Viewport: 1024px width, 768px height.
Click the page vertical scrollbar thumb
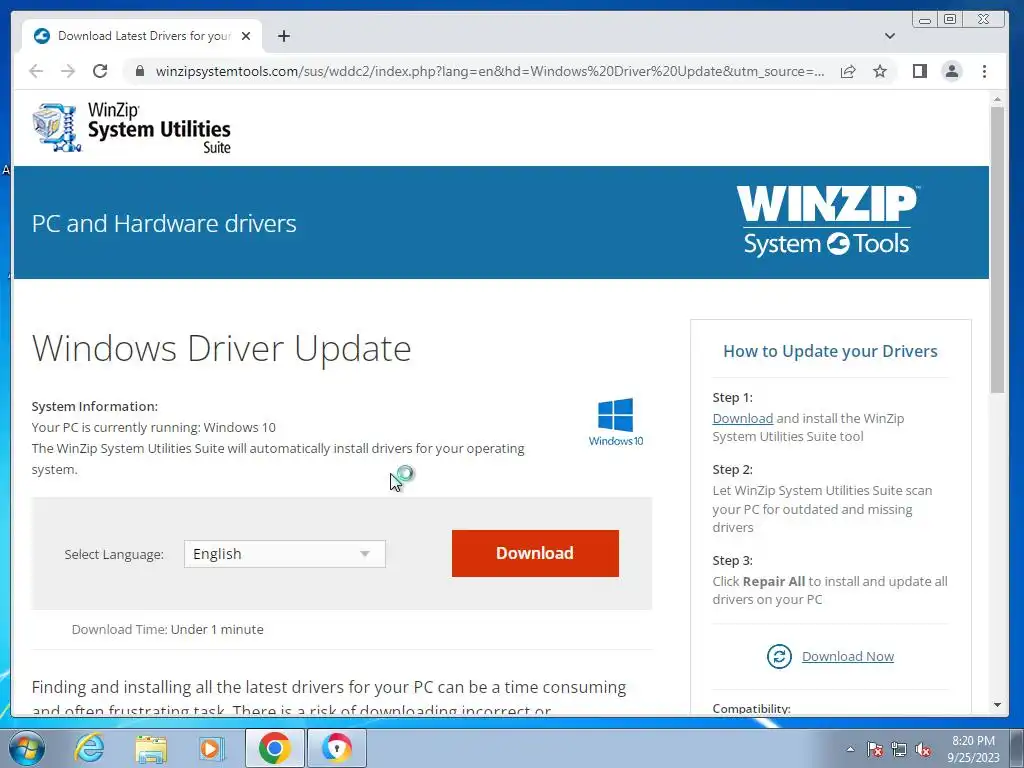(997, 249)
